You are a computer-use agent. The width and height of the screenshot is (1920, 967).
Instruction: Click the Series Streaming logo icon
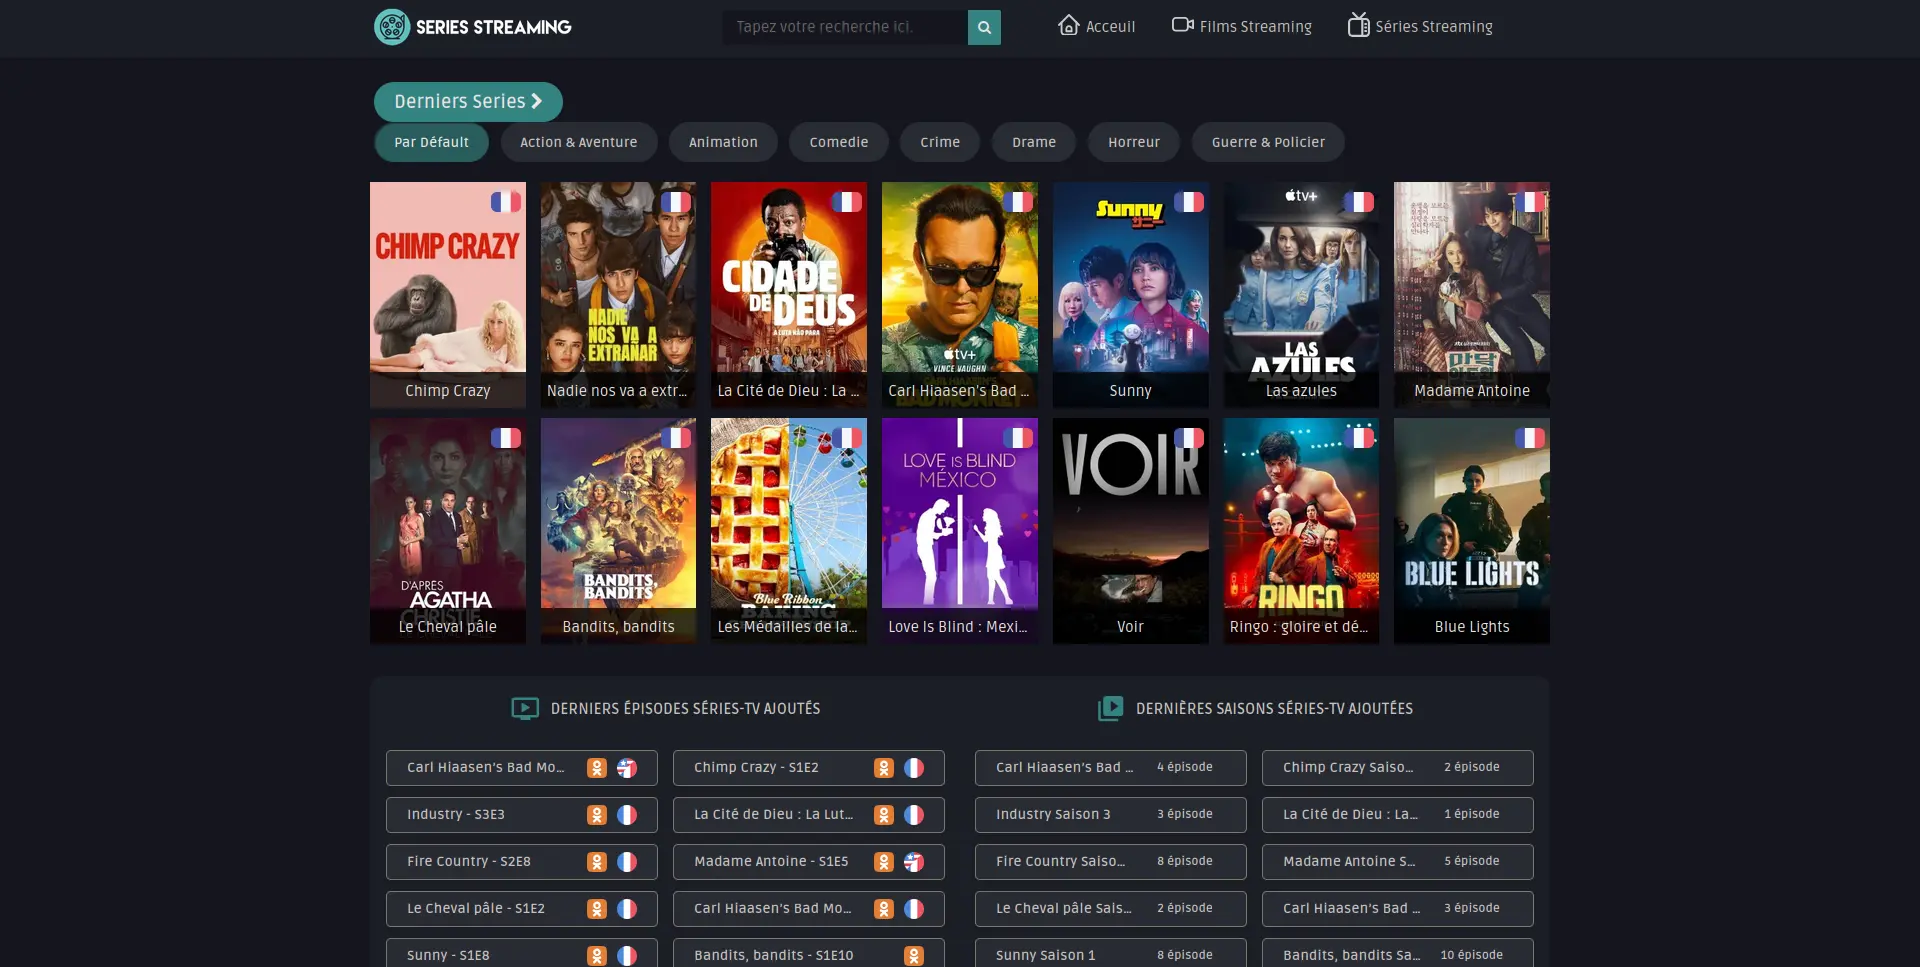click(392, 27)
